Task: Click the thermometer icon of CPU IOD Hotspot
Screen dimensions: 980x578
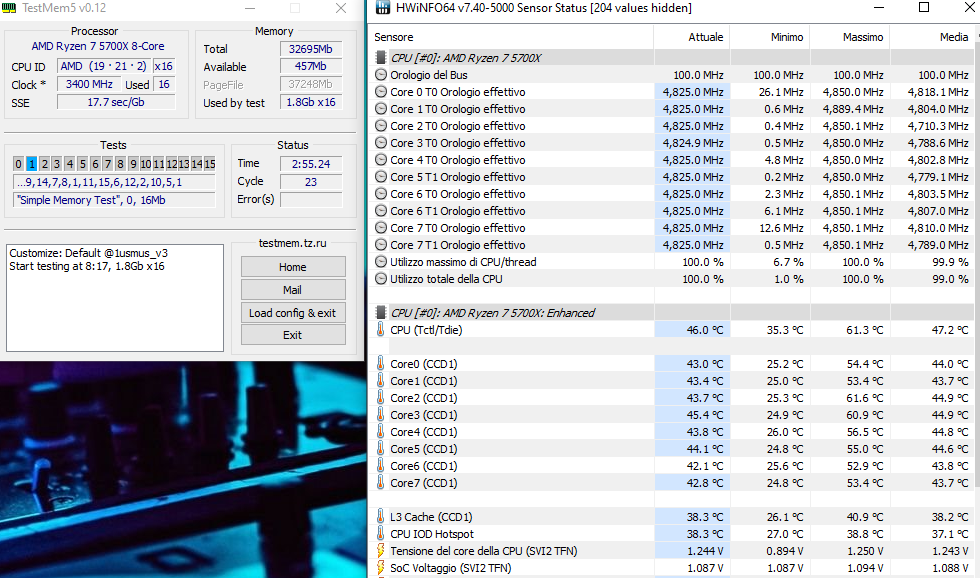Action: 381,533
